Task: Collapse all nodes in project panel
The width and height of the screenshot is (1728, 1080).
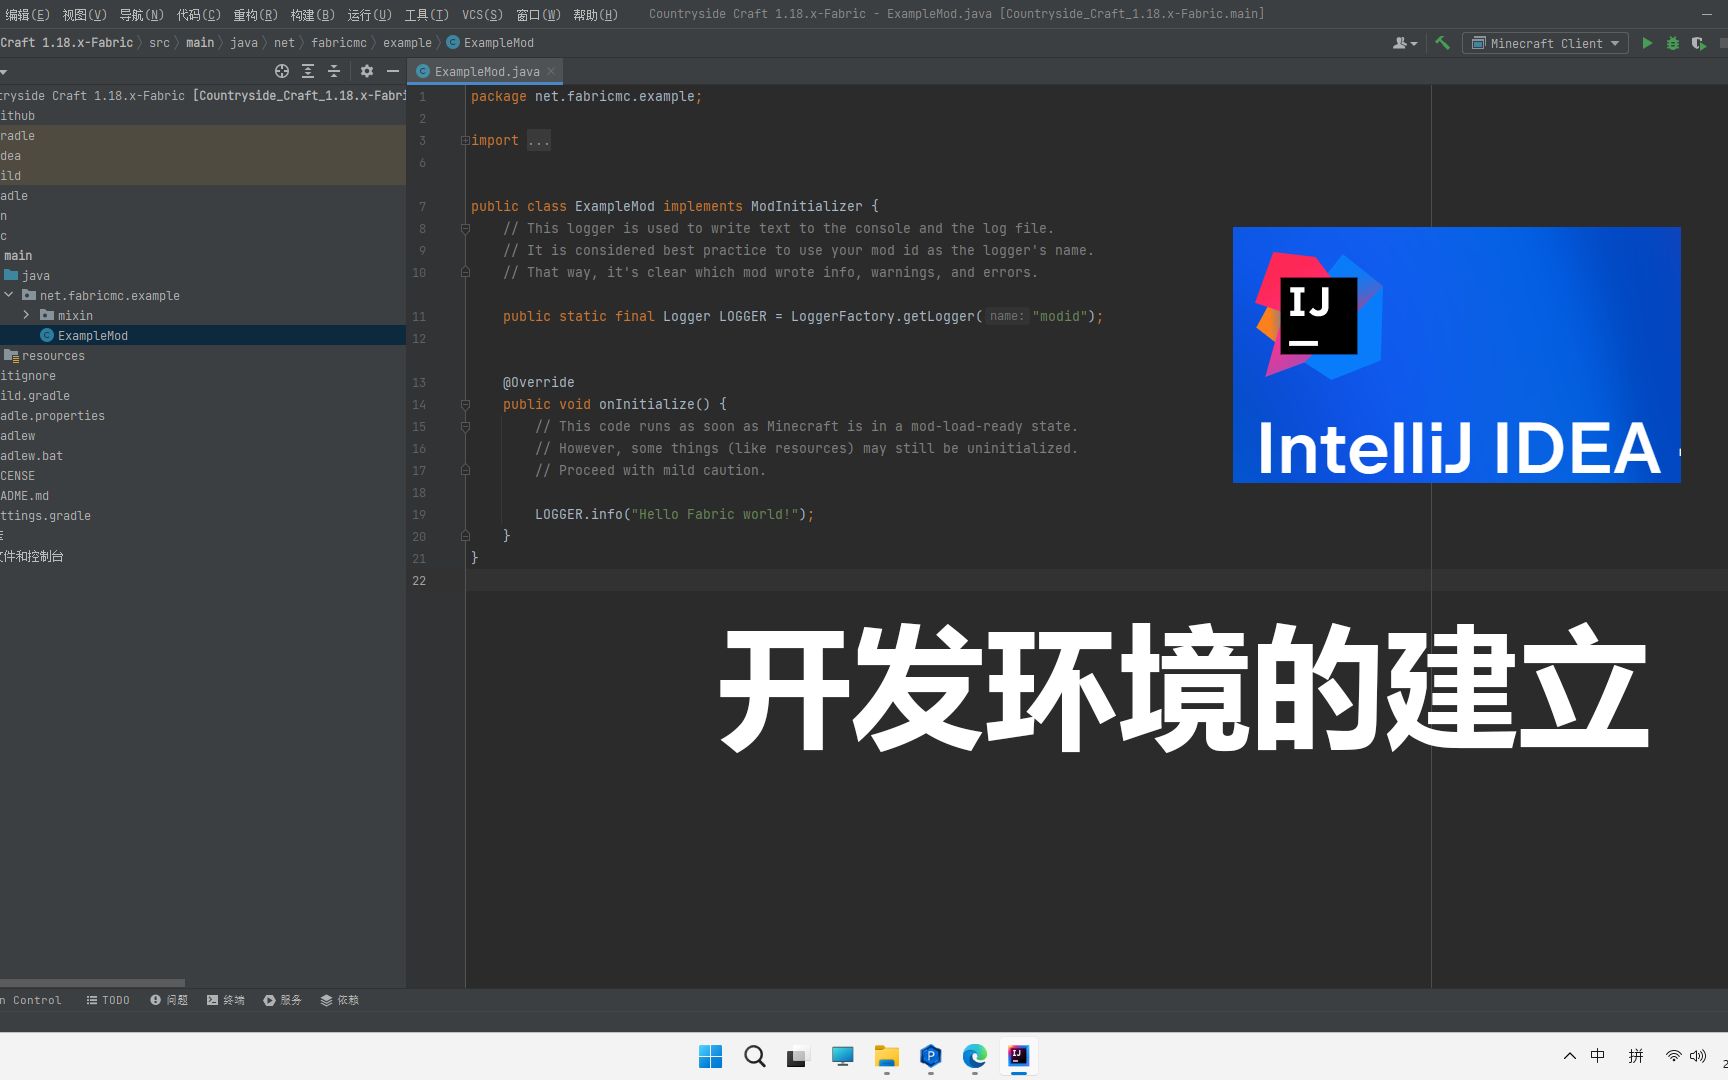Action: tap(334, 71)
